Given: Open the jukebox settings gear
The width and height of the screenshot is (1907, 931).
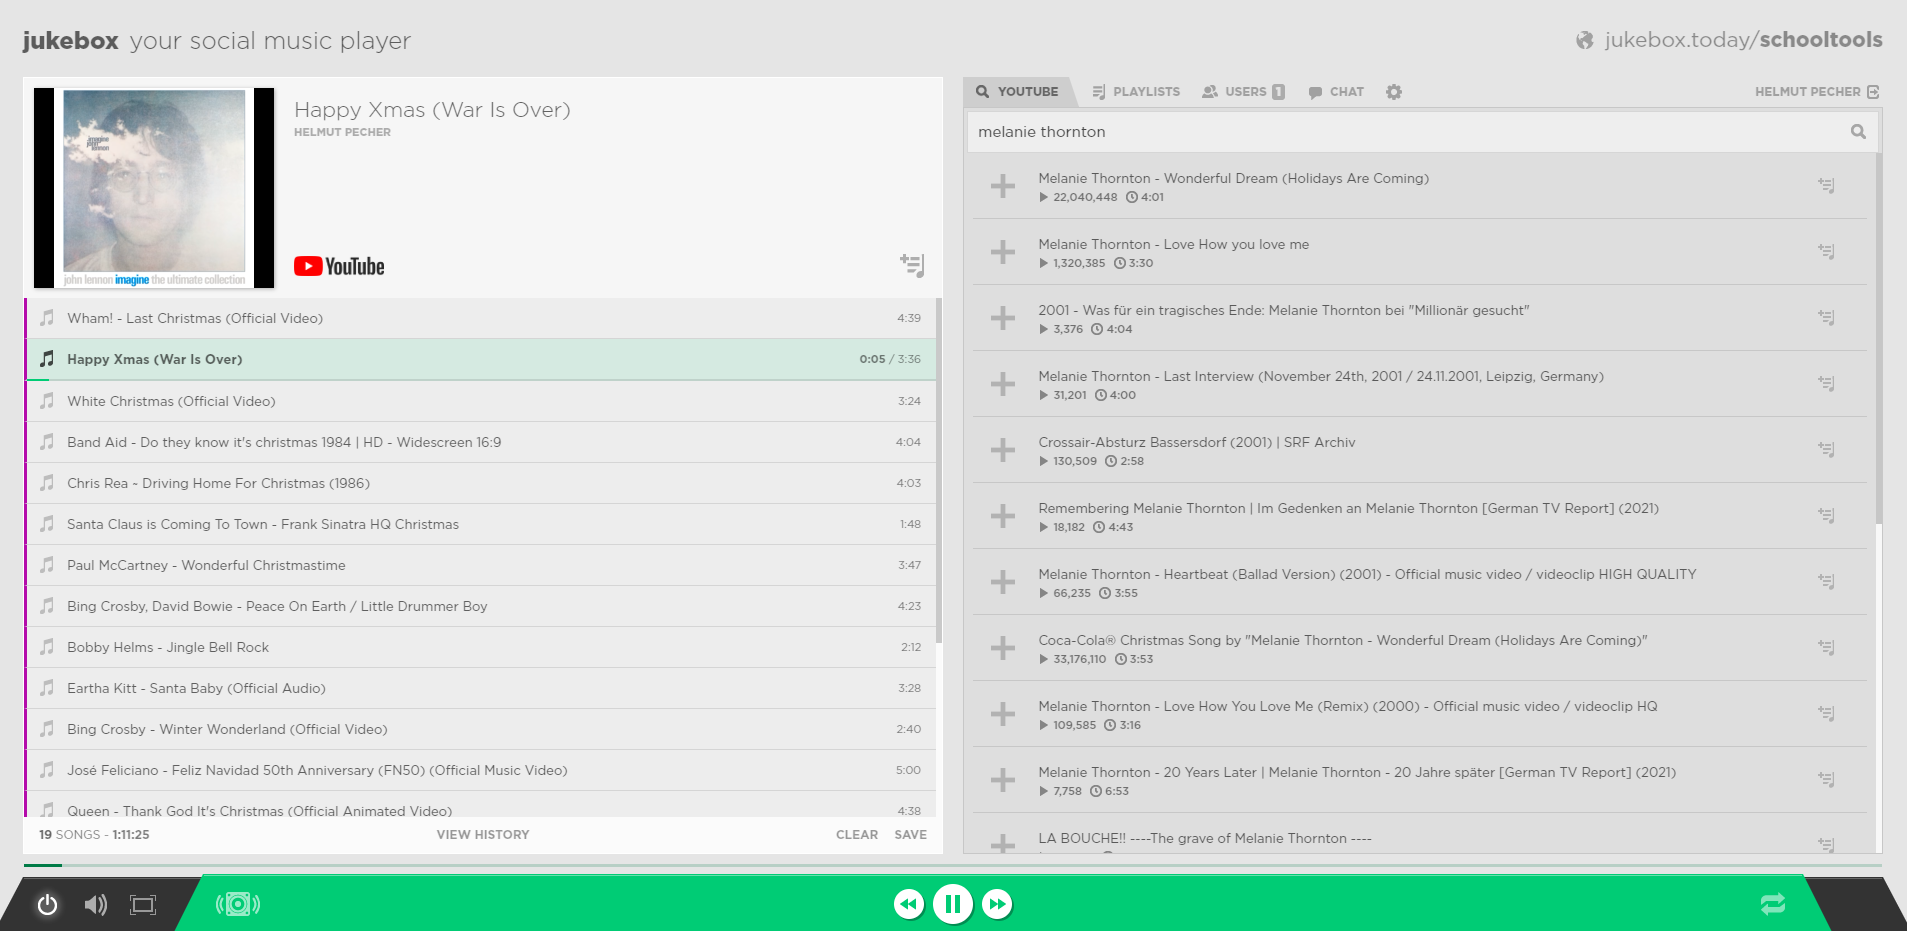Looking at the screenshot, I should [x=1393, y=91].
